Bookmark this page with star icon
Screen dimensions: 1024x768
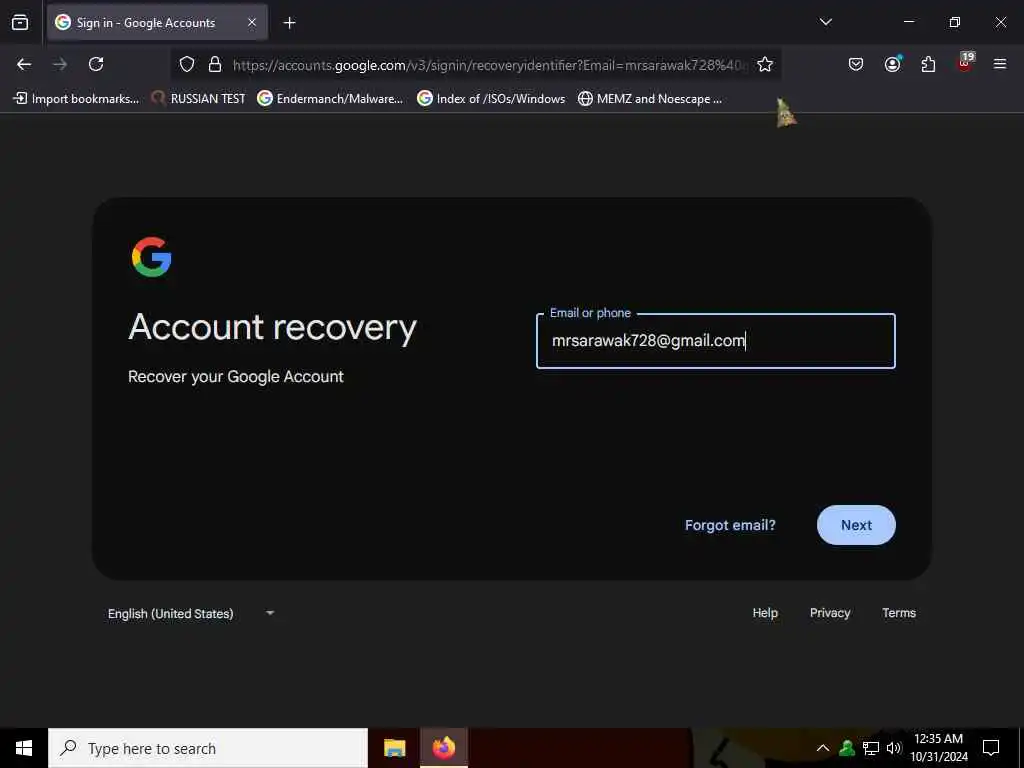click(765, 64)
